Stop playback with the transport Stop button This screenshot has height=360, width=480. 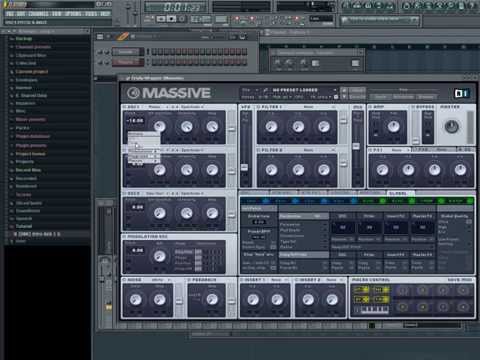tap(171, 19)
